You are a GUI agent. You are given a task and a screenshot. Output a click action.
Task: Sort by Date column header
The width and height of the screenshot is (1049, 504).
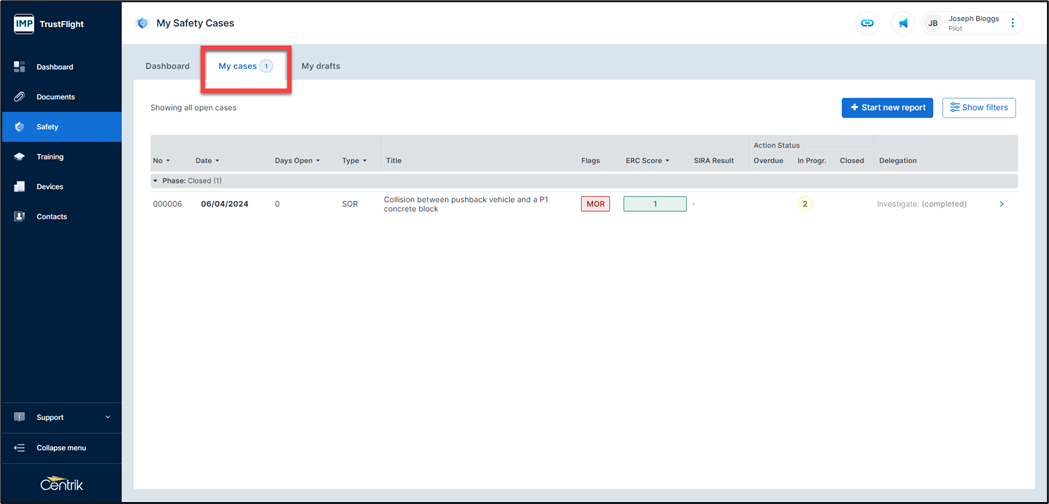tap(207, 160)
